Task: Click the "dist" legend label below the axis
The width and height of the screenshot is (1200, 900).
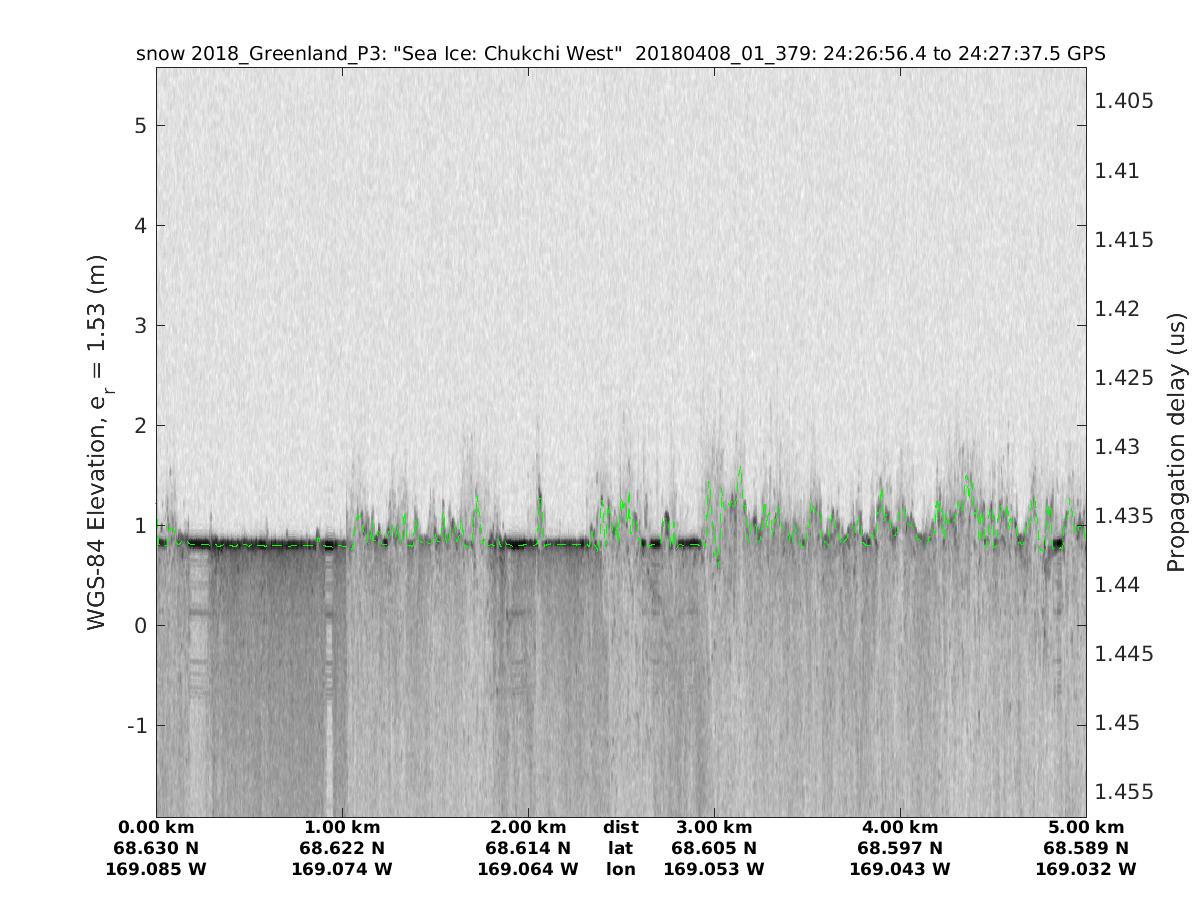Action: click(x=621, y=828)
